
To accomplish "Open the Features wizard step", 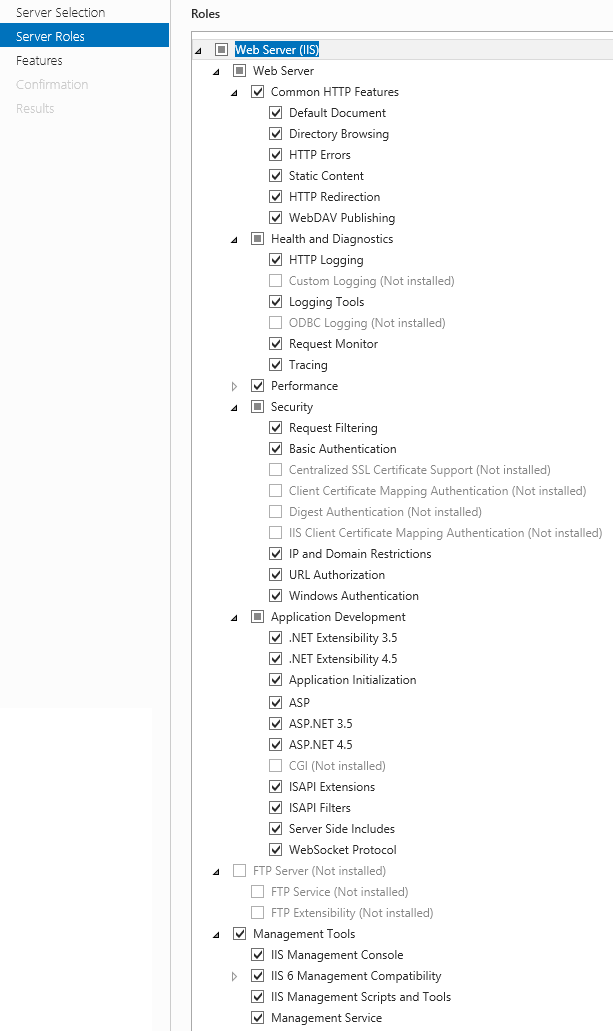I will point(39,60).
